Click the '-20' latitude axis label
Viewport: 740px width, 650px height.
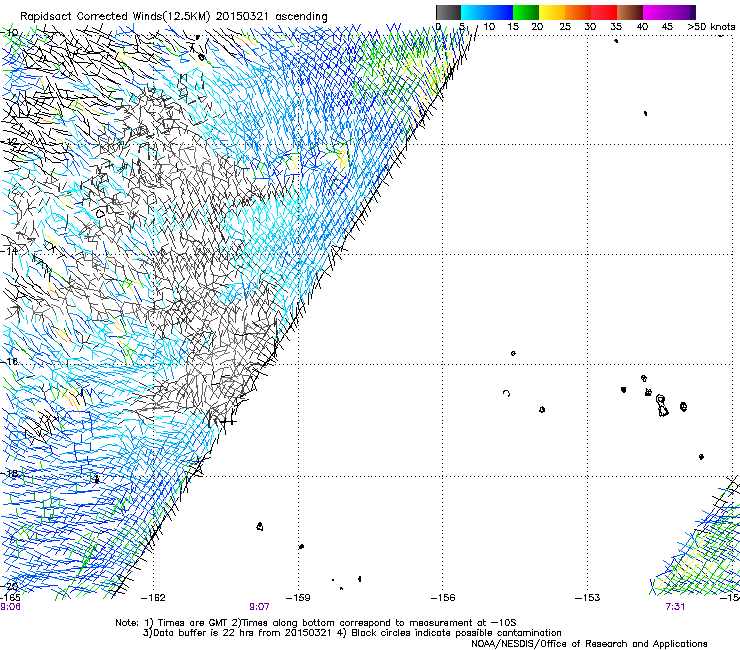click(9, 586)
